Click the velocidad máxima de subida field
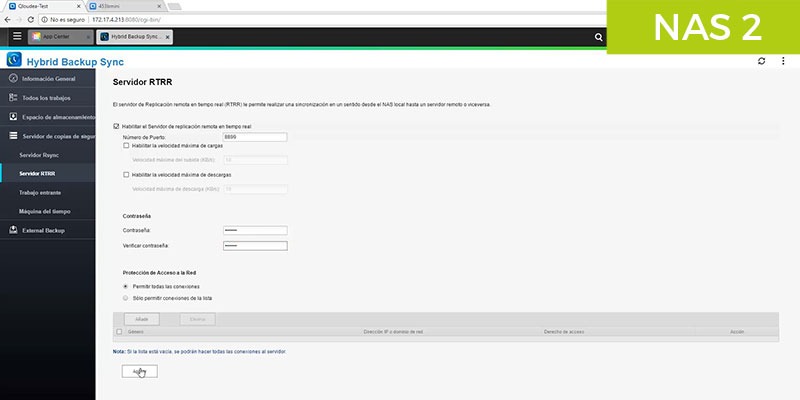 255,160
